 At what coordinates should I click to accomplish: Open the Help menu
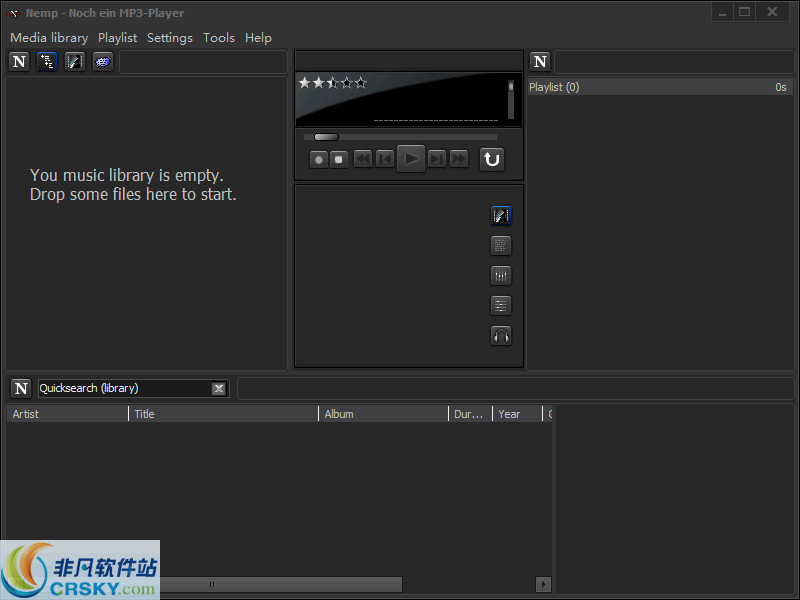pyautogui.click(x=258, y=37)
